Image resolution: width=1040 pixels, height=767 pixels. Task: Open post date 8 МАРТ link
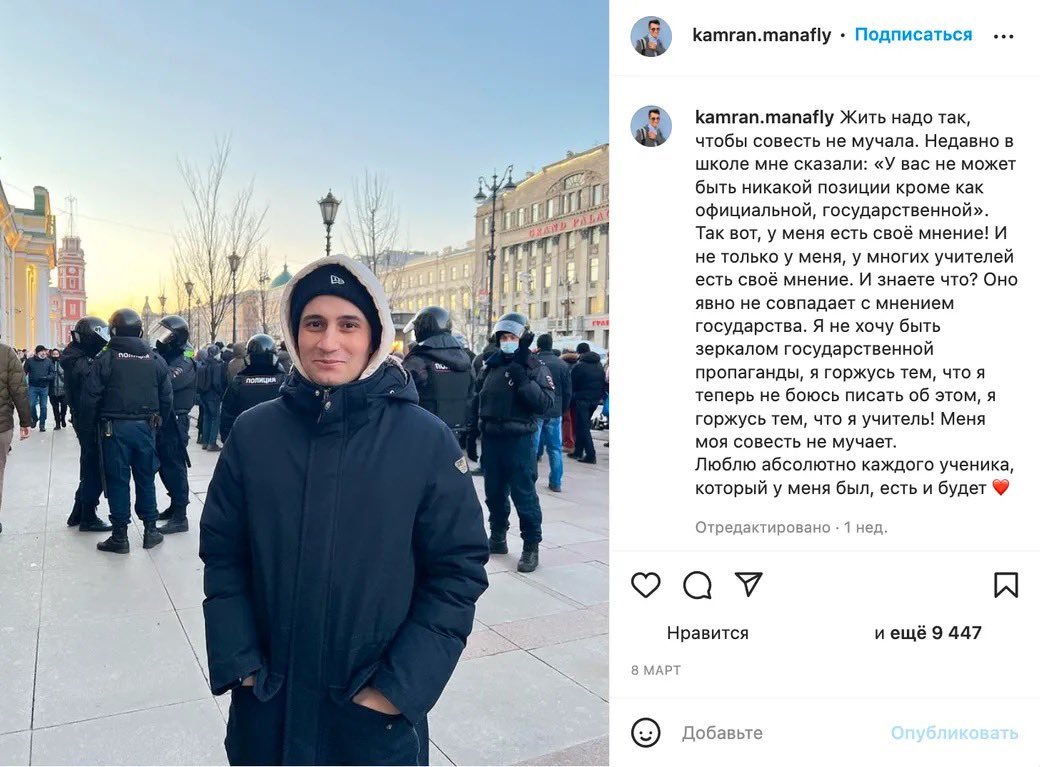[x=656, y=670]
